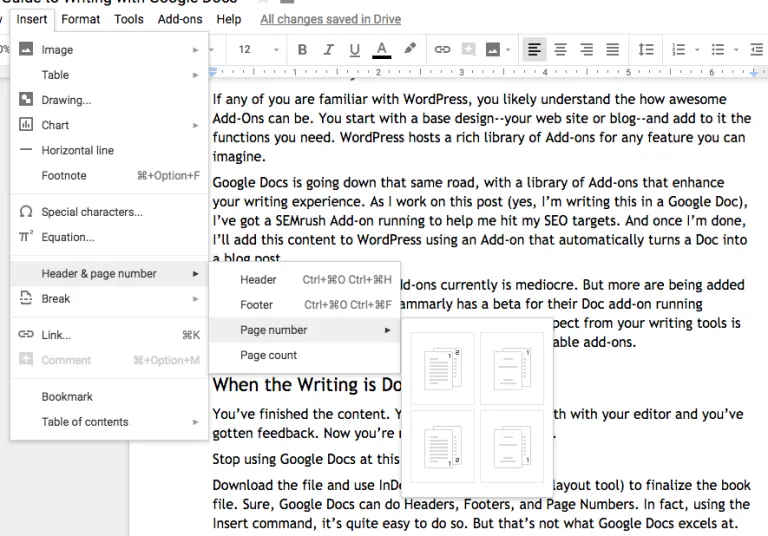The height and width of the screenshot is (536, 768).
Task: Open the Add-ons menu
Action: click(x=180, y=19)
